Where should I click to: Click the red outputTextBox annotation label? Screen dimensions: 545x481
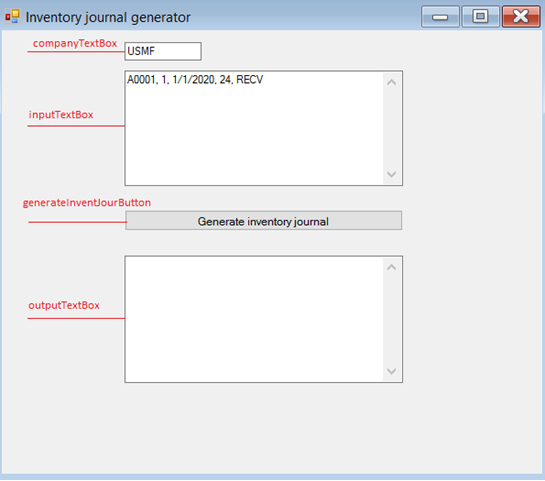point(64,305)
